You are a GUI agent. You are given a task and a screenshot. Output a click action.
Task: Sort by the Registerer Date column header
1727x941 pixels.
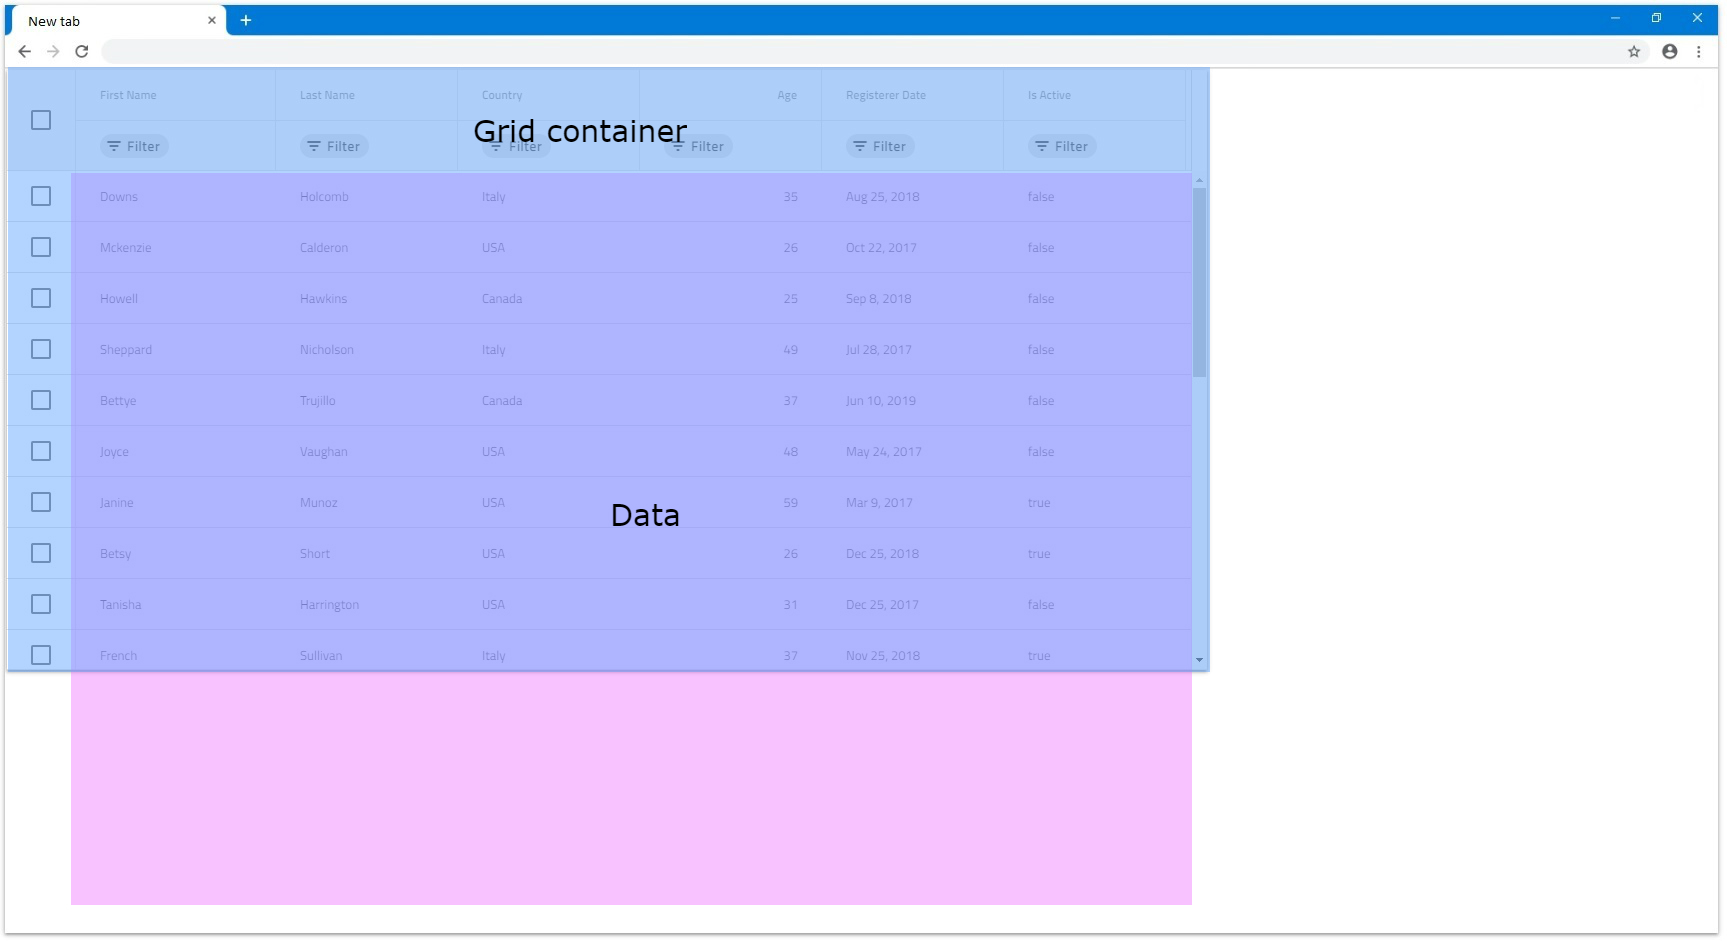click(x=885, y=96)
